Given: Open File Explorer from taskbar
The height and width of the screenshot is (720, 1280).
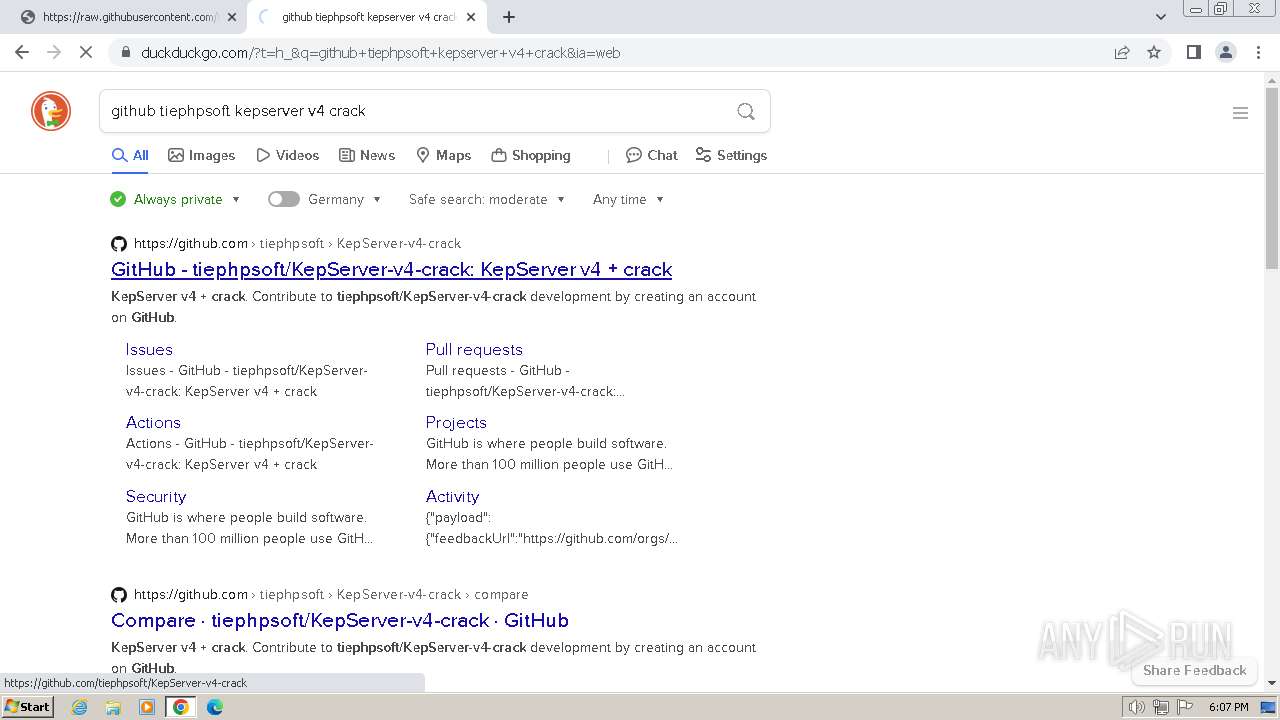Looking at the screenshot, I should tap(113, 707).
